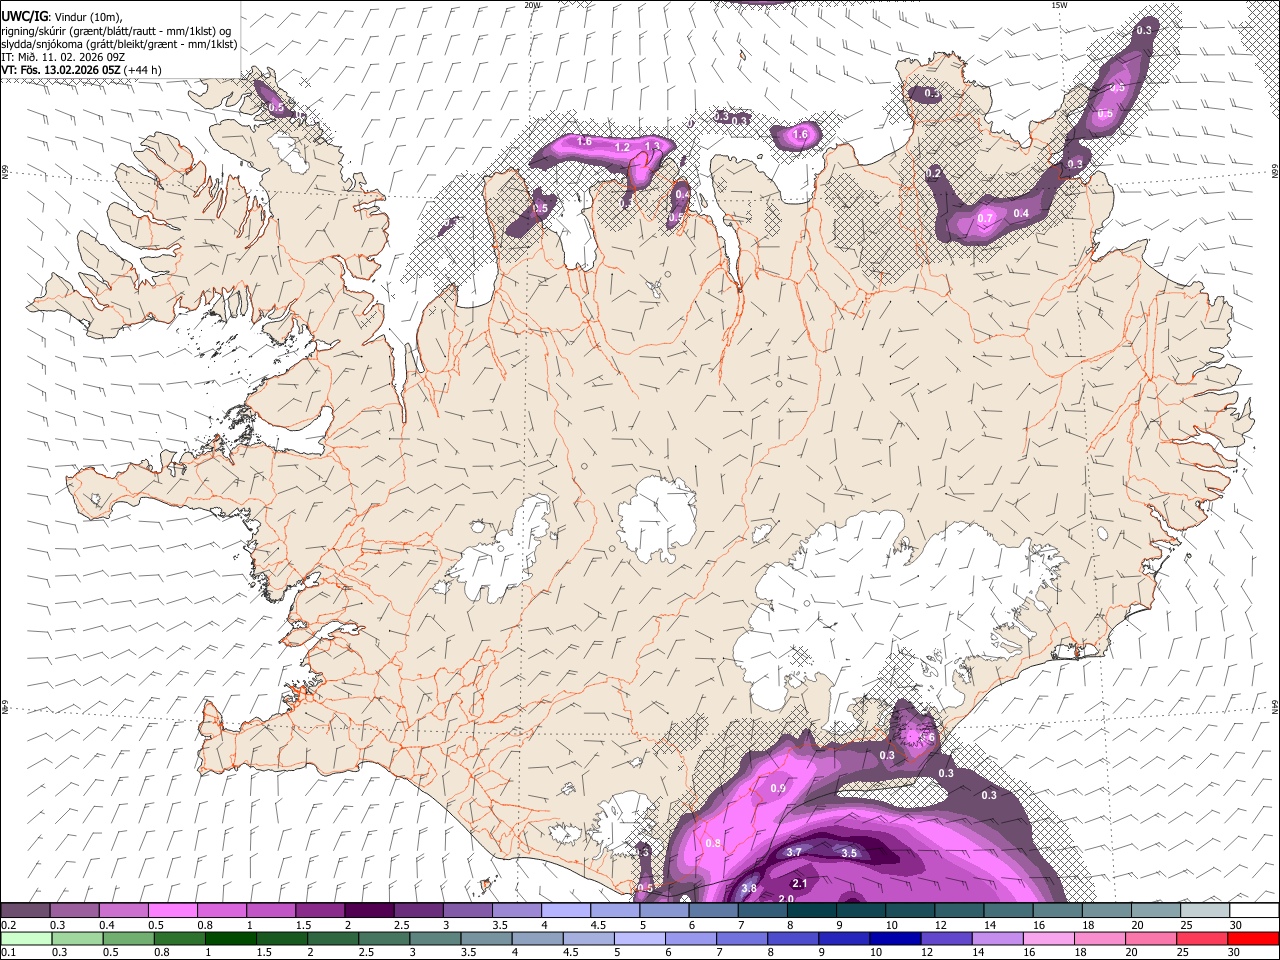Select the bottom legend swatch labeled 0.5

click(127, 938)
